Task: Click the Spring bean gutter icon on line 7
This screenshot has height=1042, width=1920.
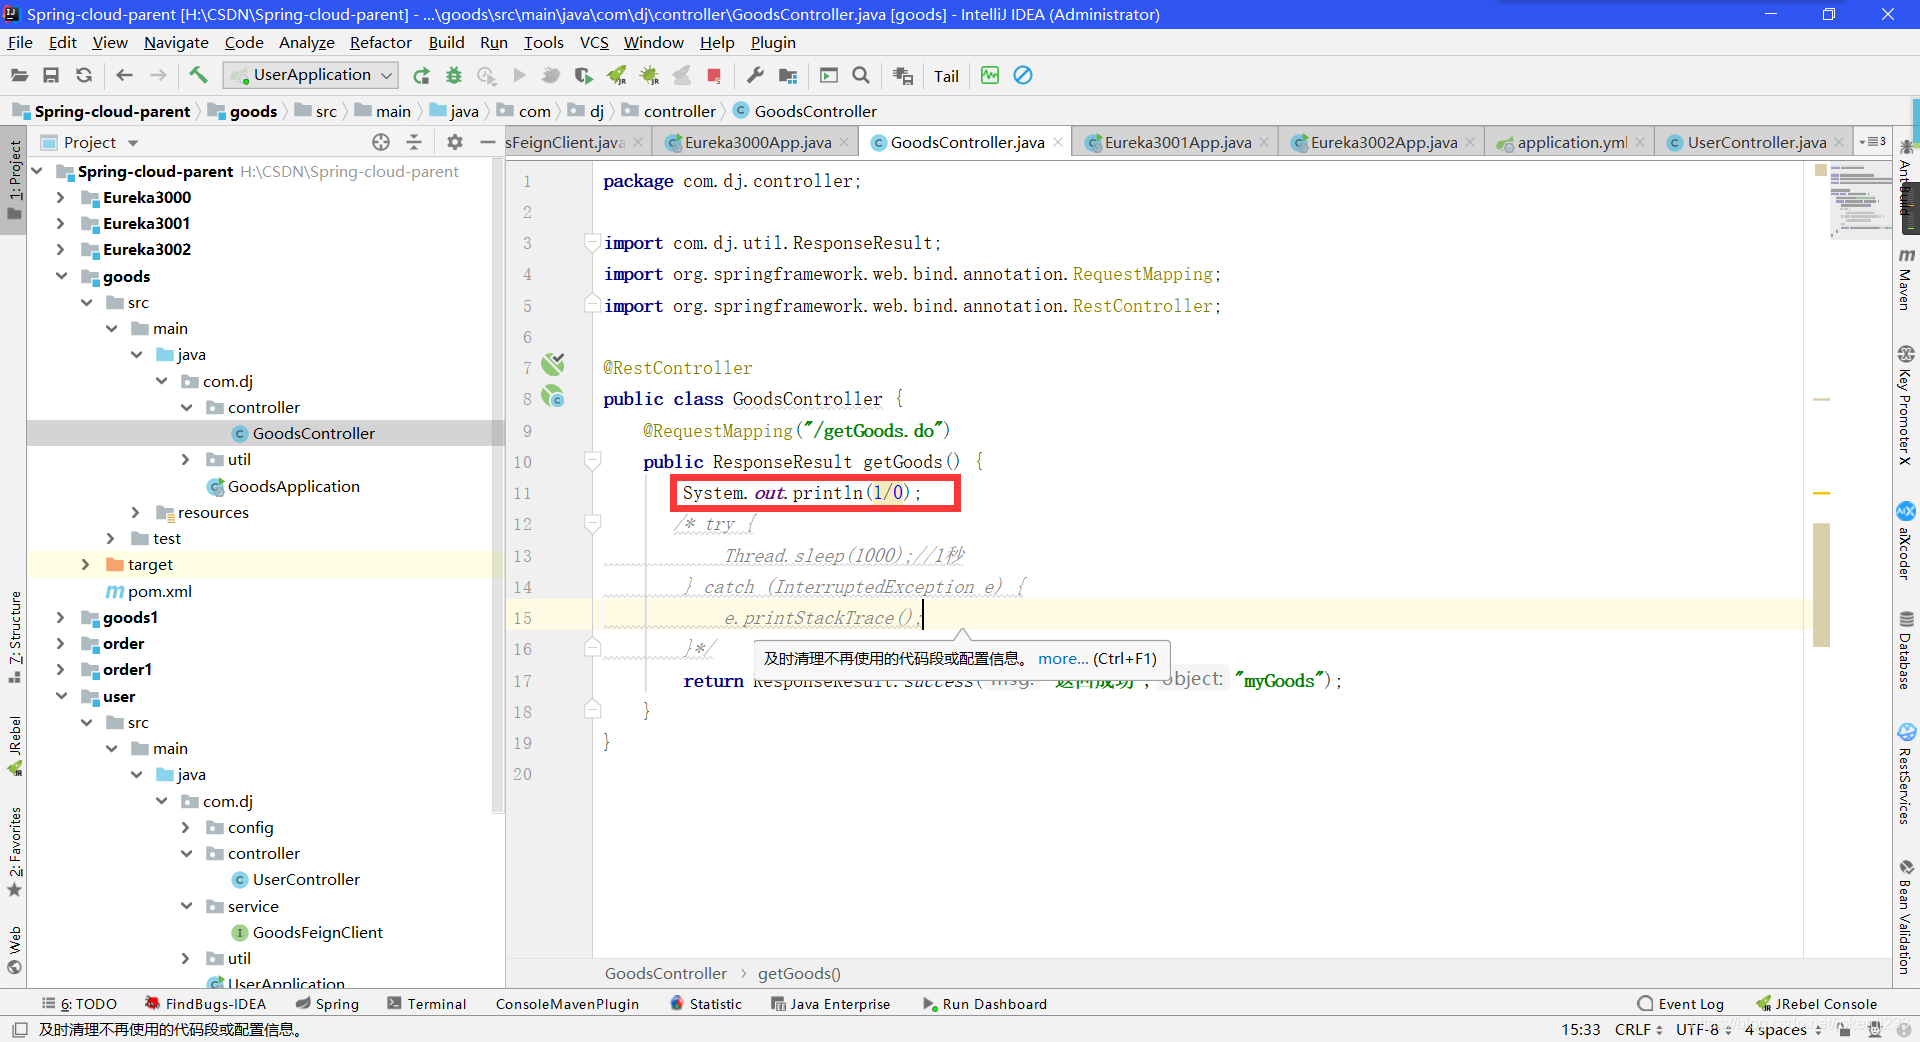Action: [553, 365]
